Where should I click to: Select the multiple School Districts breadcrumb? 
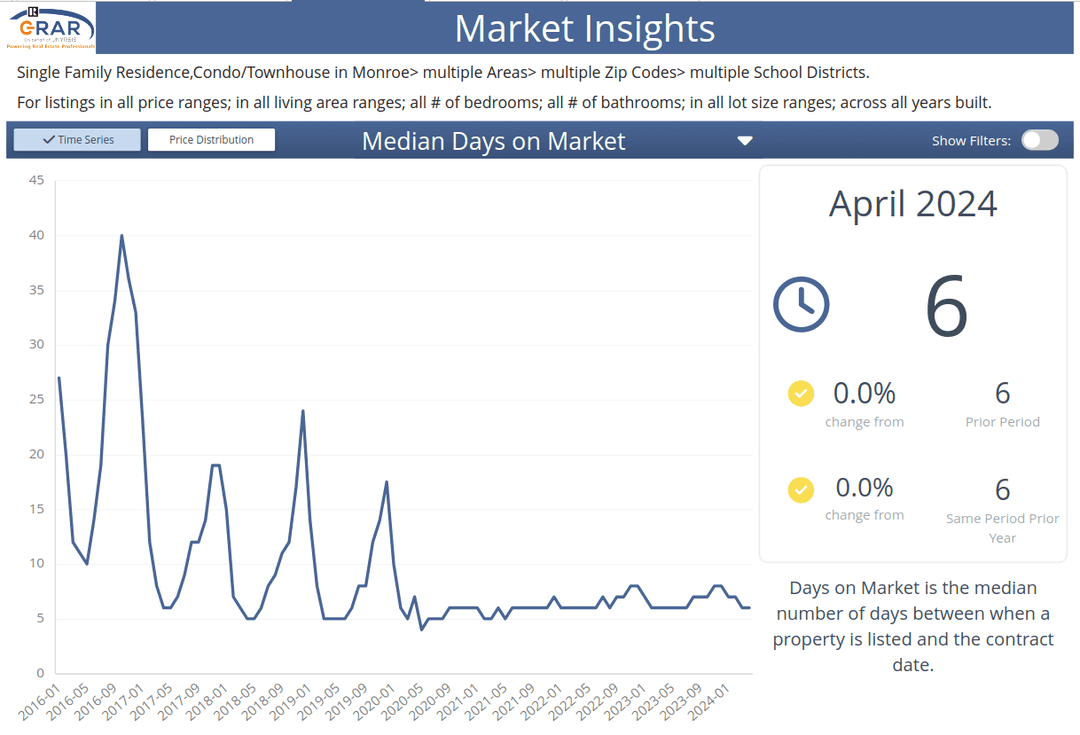point(774,72)
